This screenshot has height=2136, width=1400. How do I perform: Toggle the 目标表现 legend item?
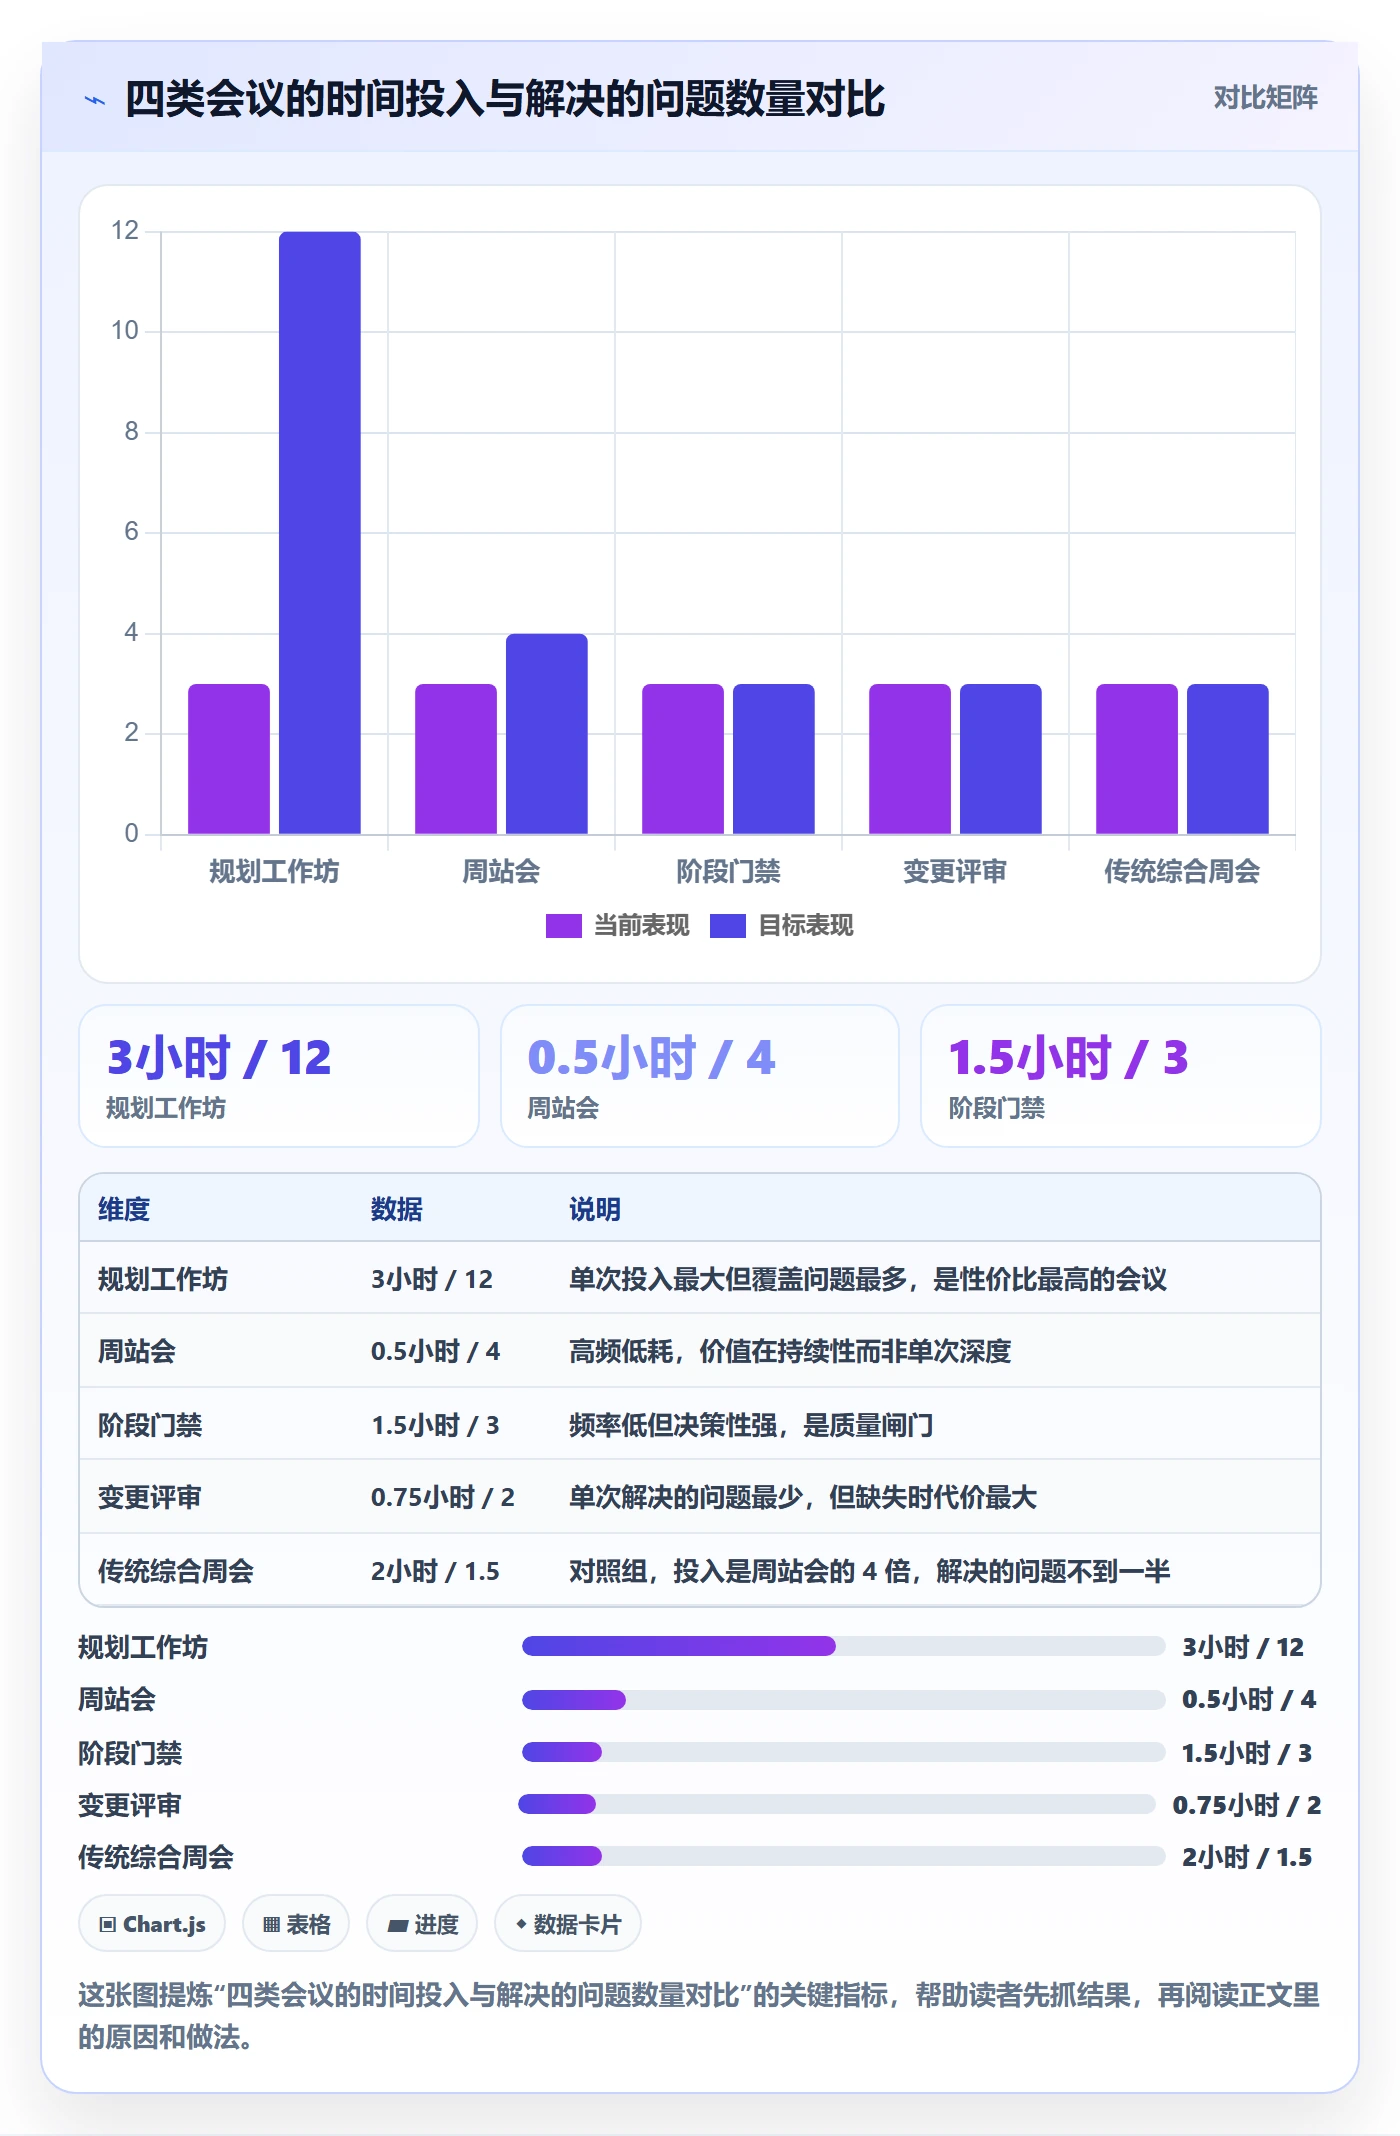click(782, 926)
